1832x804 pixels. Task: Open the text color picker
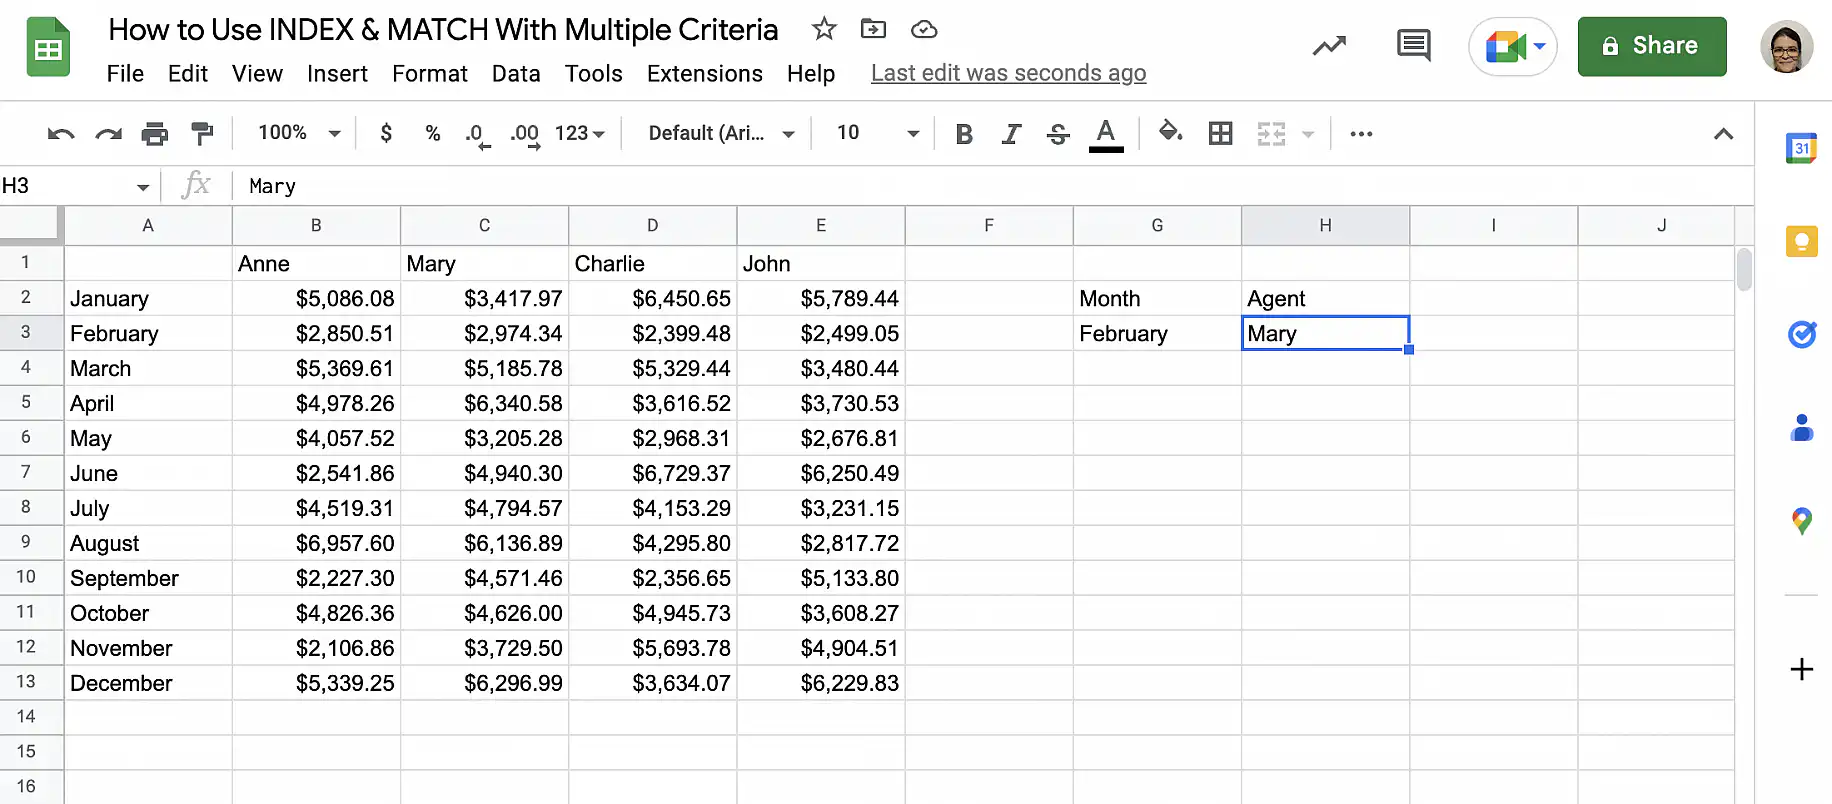point(1106,134)
